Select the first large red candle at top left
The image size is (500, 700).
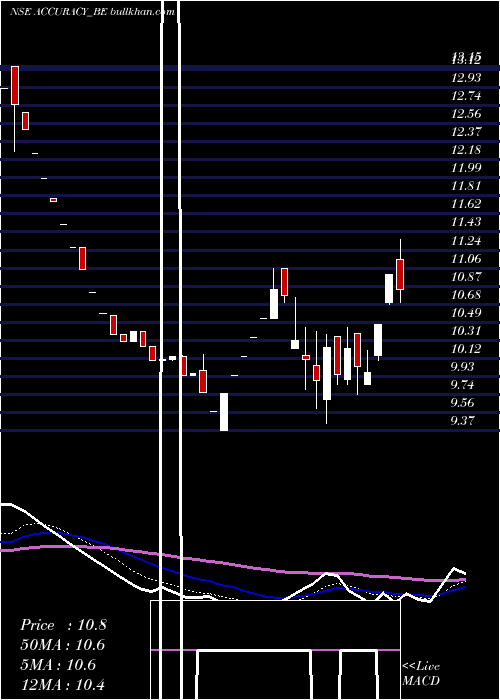[x=15, y=85]
